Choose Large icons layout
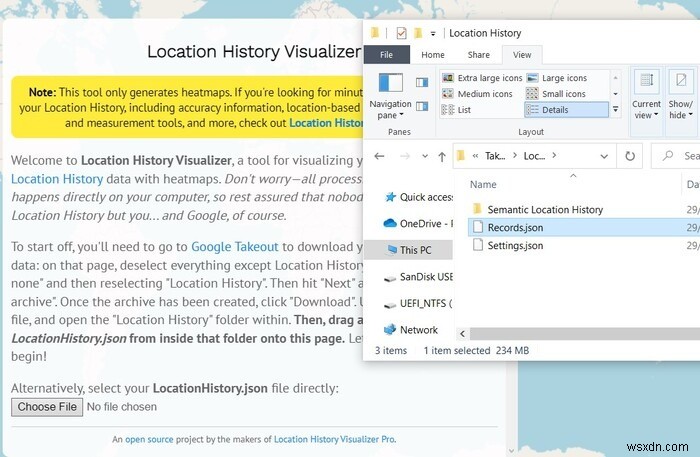 pos(557,78)
